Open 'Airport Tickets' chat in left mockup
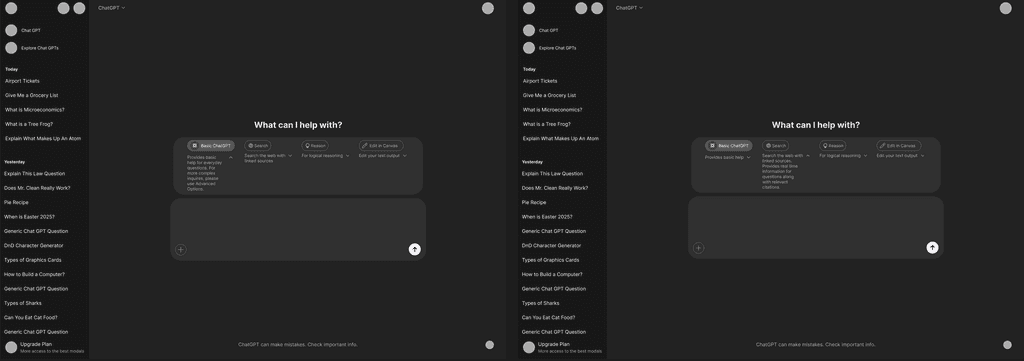Screen dimensions: 1024x361 click(x=22, y=81)
